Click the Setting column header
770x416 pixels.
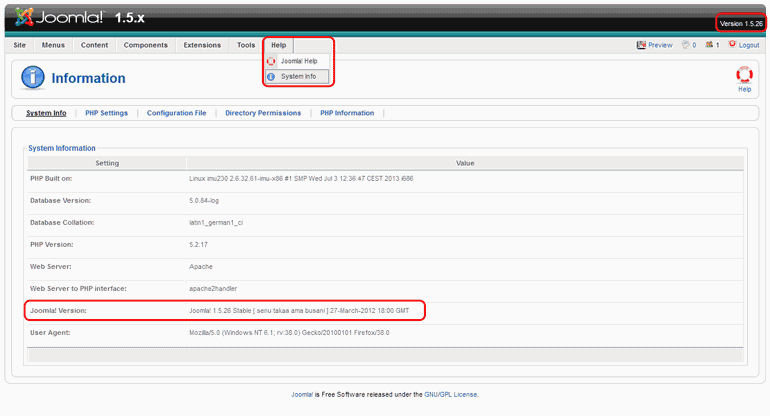[x=107, y=163]
